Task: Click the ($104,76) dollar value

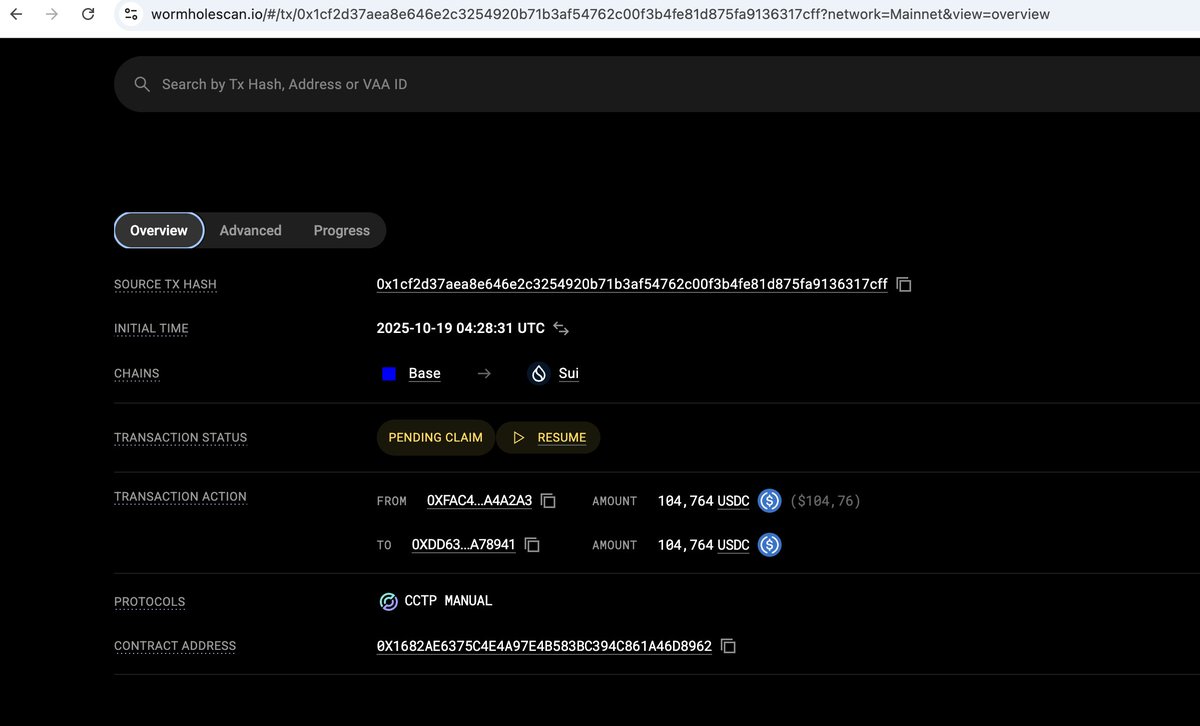Action: pos(825,501)
